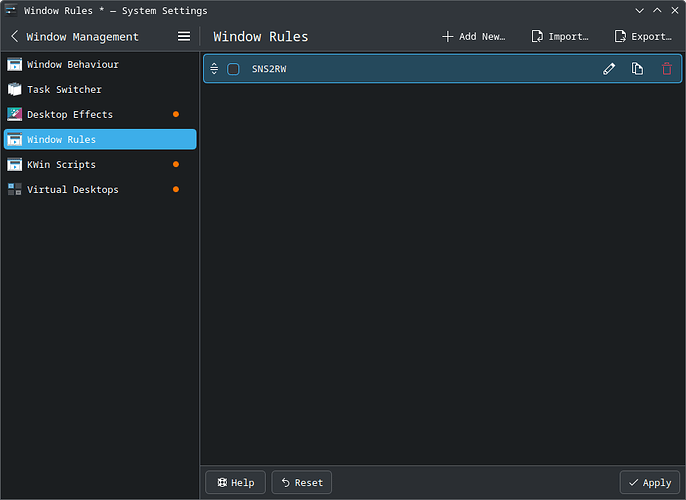686x500 pixels.
Task: Go back using the Window Management arrow
Action: 14,36
